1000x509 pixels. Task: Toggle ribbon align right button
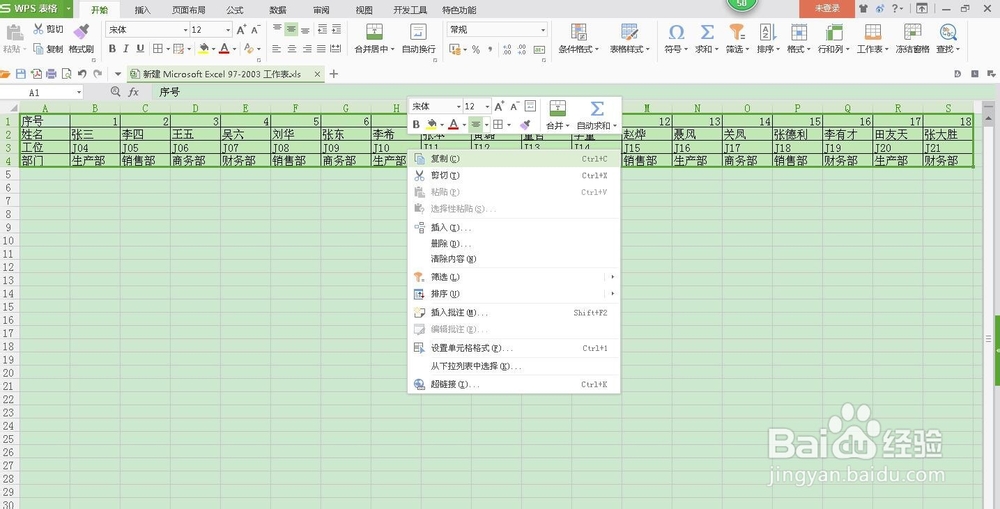tap(307, 48)
